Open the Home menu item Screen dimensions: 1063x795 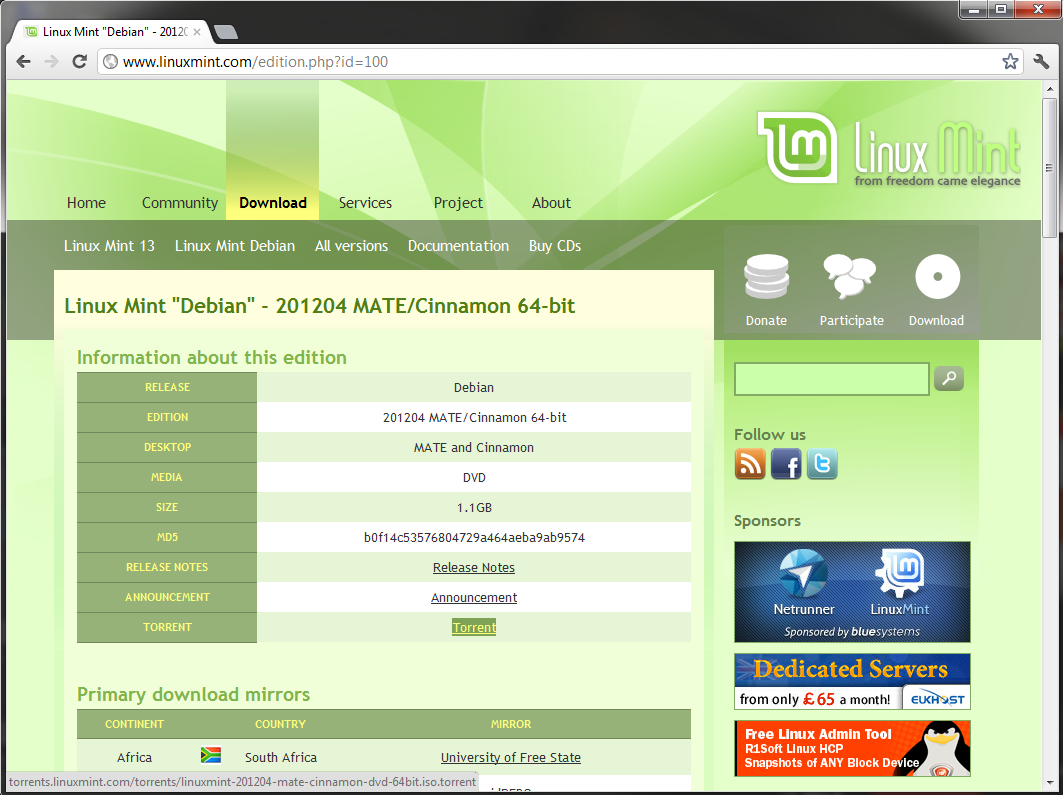tap(86, 203)
